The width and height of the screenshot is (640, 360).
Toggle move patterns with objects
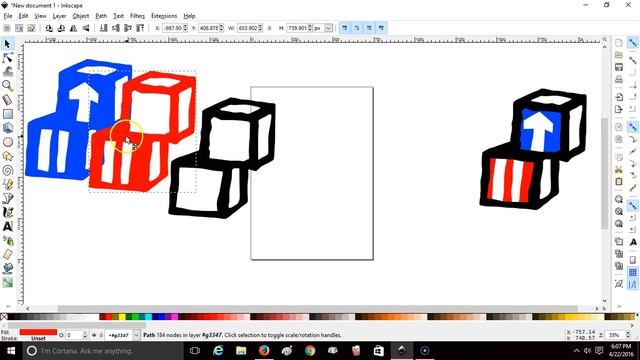point(381,28)
